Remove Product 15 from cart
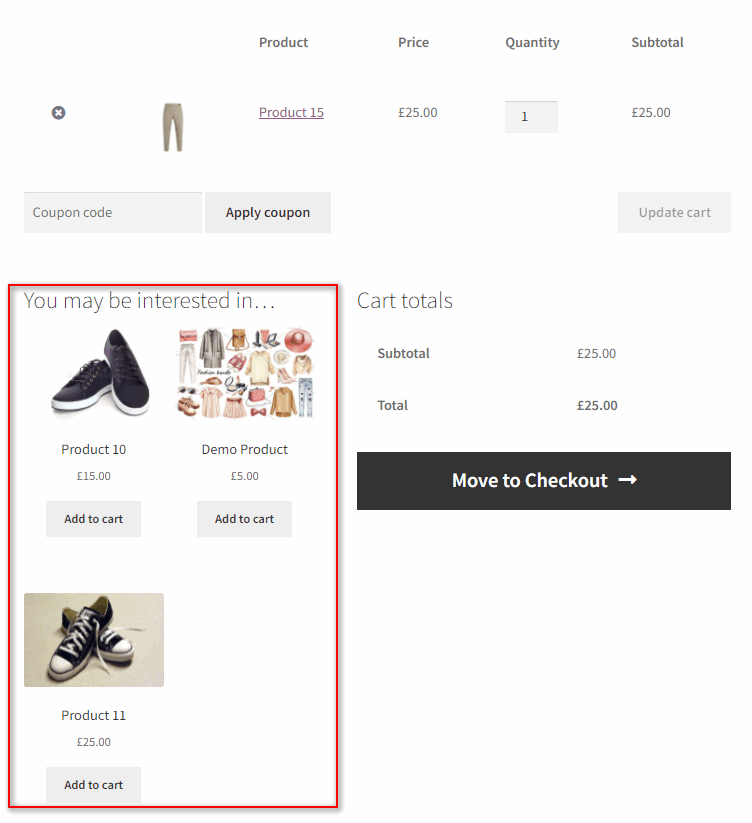This screenshot has height=823, width=752. [x=58, y=113]
